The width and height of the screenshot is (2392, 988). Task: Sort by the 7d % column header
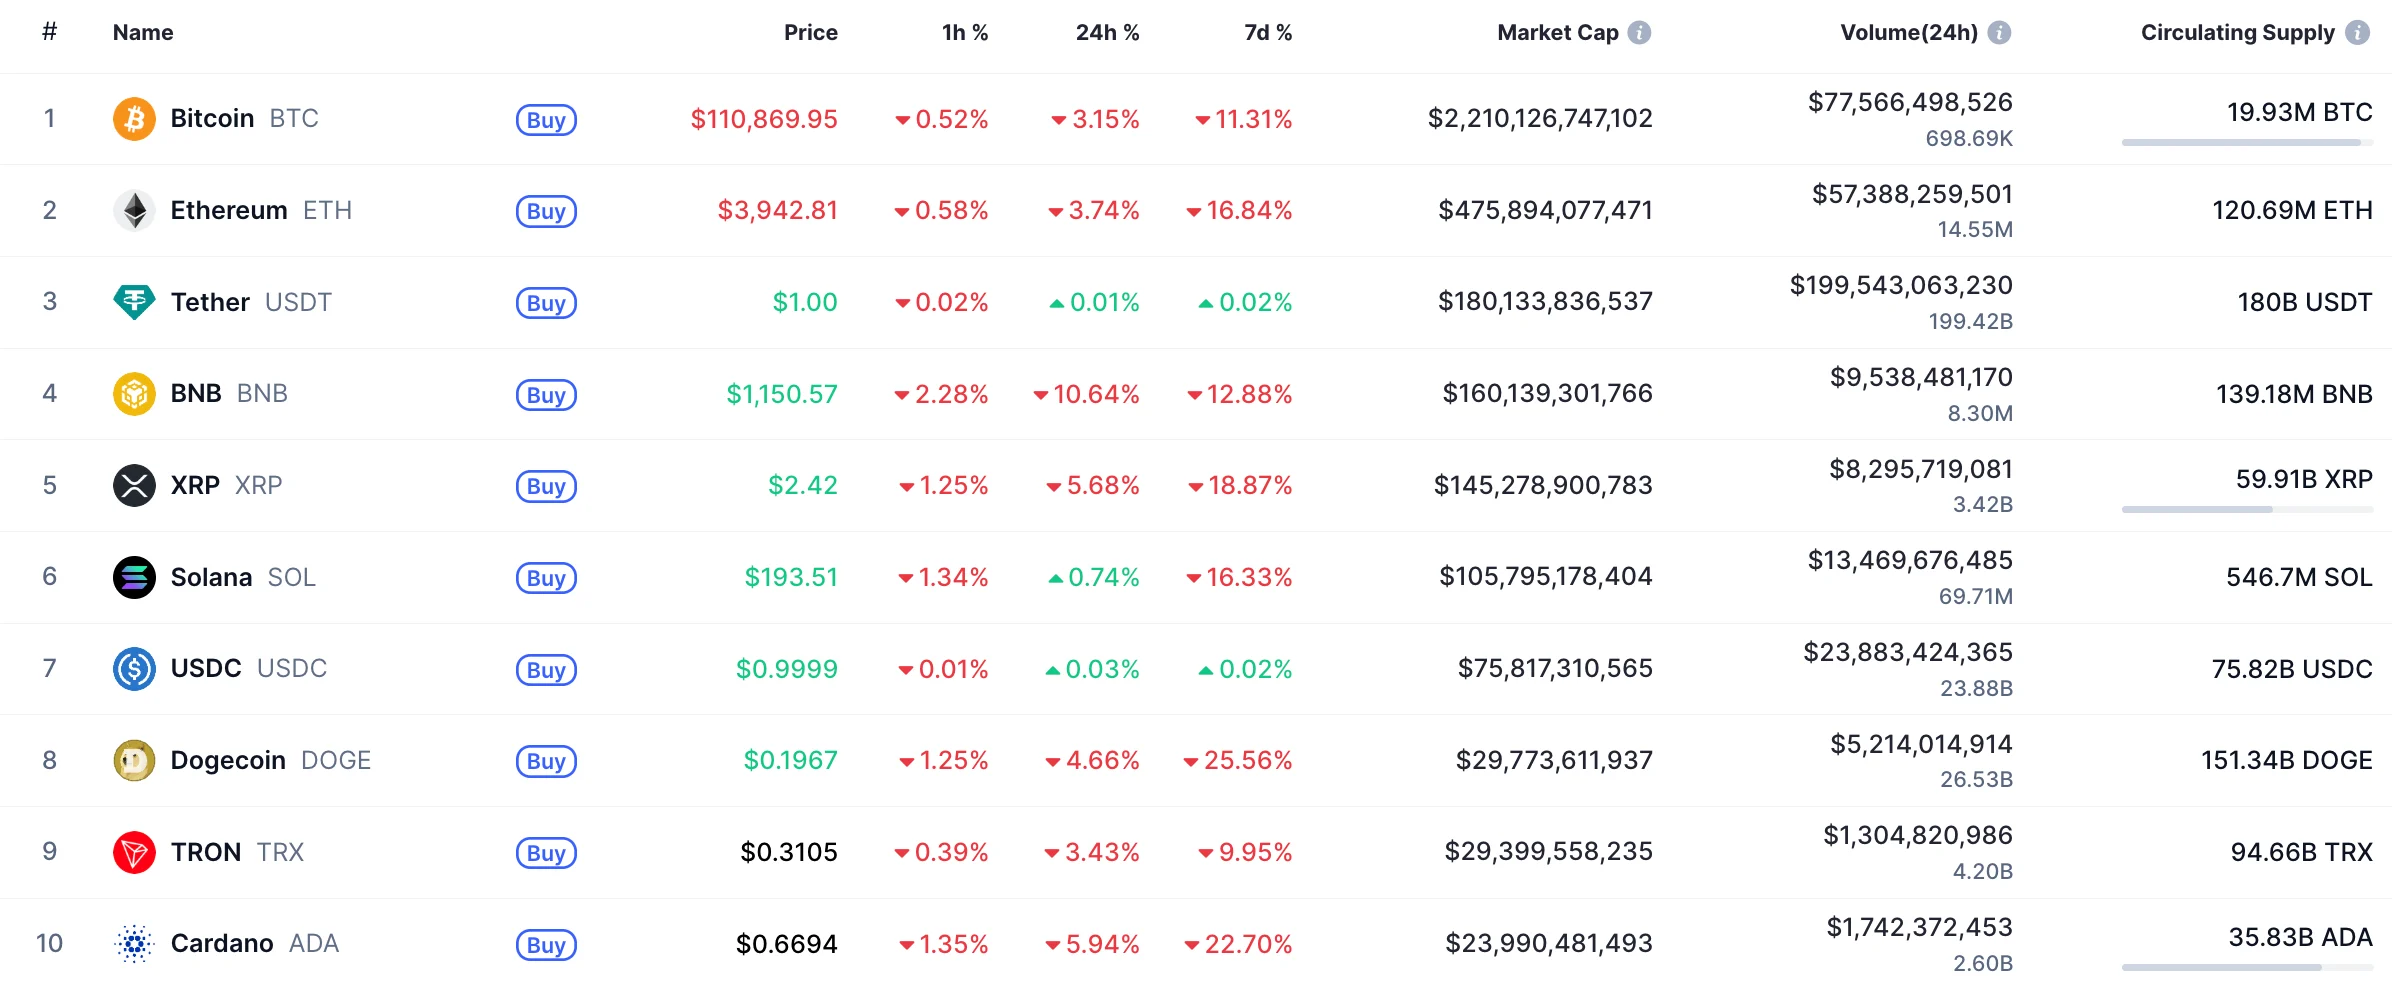click(x=1267, y=33)
